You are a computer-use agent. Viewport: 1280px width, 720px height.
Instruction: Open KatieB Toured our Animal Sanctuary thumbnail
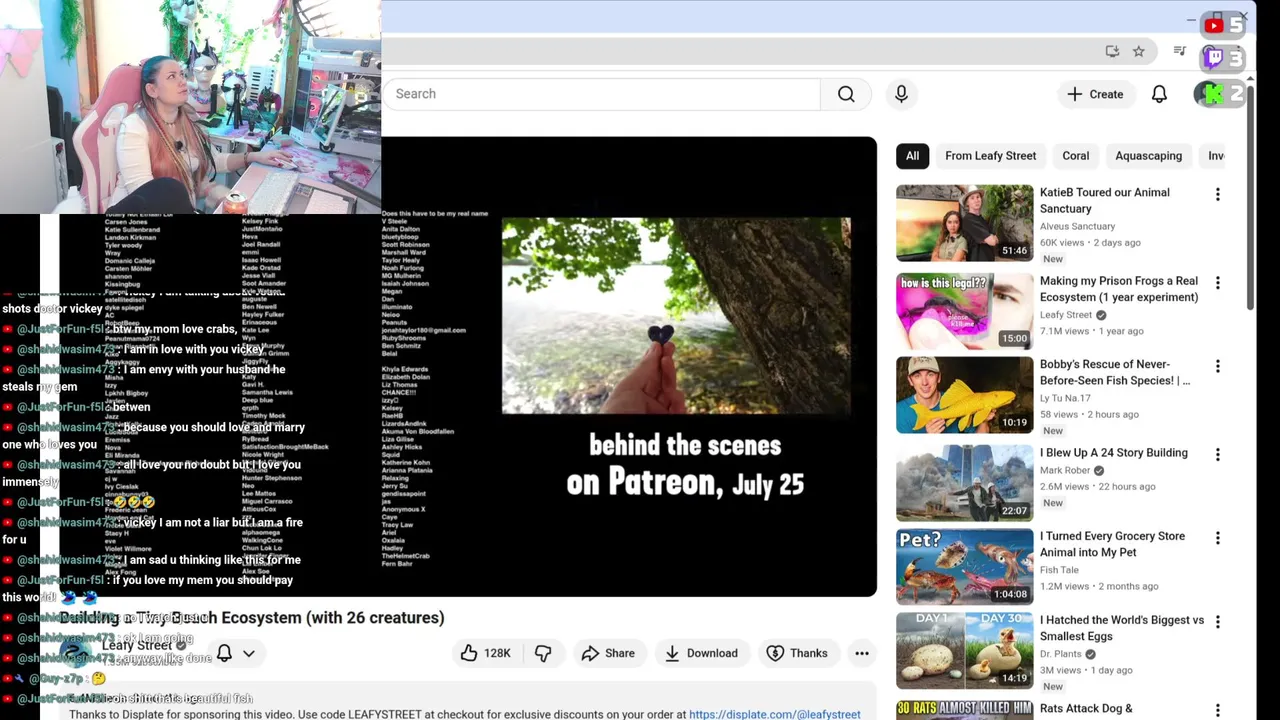pos(965,223)
